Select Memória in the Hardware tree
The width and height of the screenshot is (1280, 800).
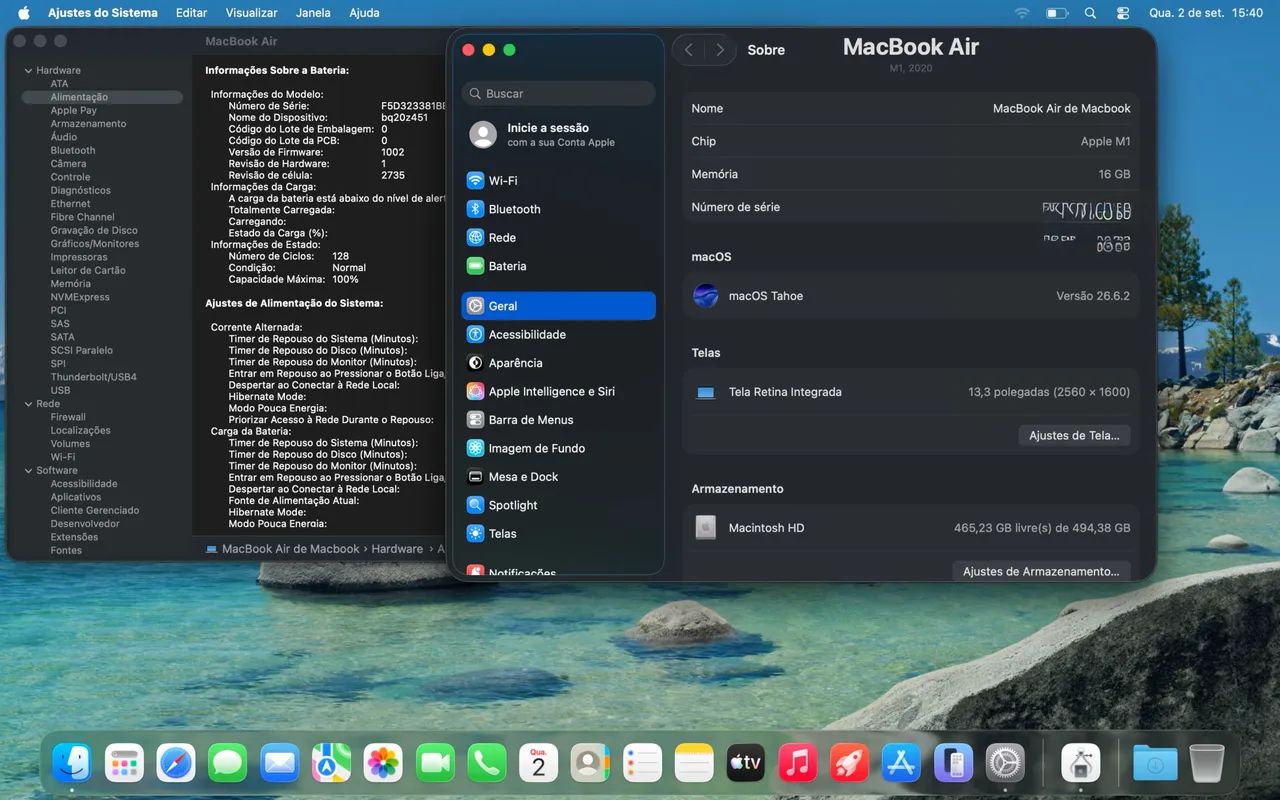click(71, 284)
